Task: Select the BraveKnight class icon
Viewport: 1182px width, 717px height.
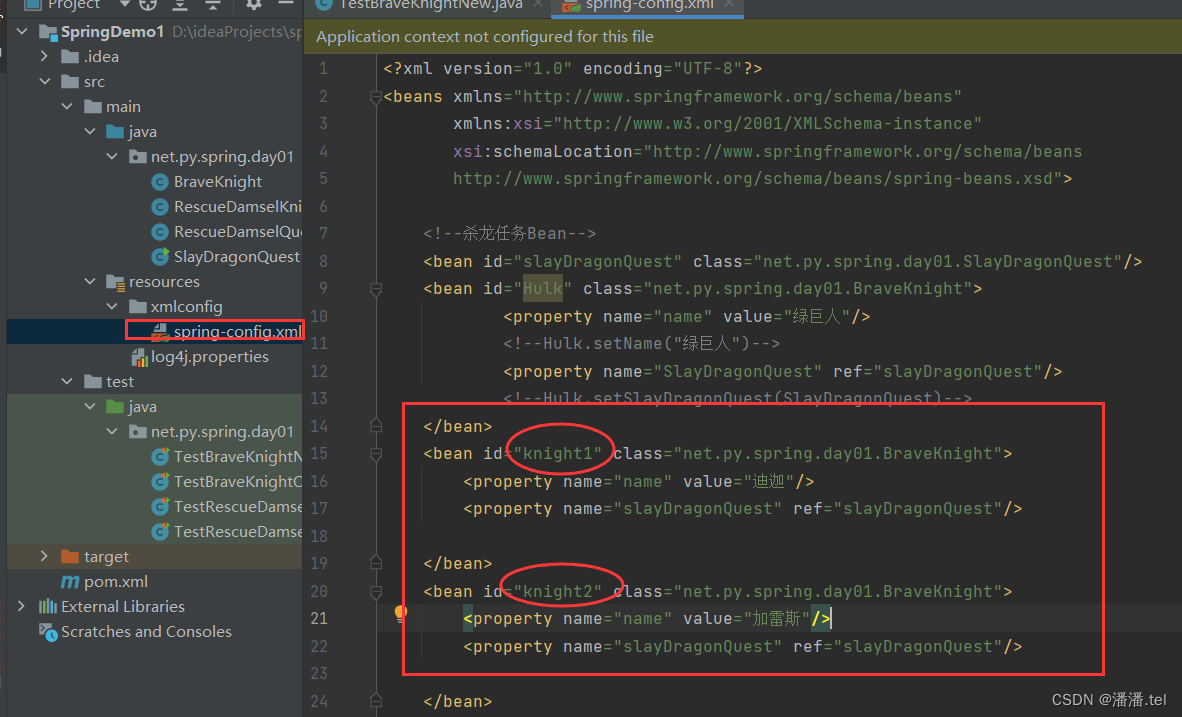Action: (x=159, y=182)
